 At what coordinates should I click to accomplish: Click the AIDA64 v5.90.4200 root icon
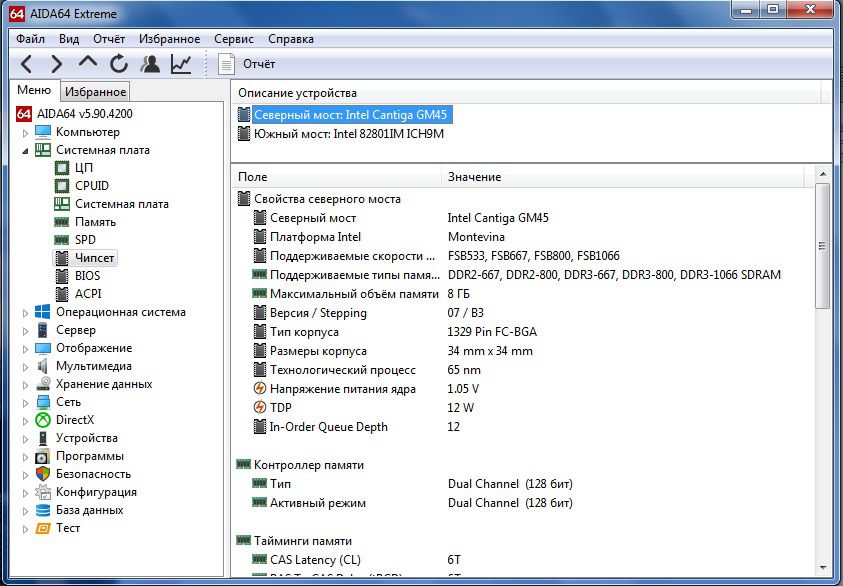tap(24, 114)
